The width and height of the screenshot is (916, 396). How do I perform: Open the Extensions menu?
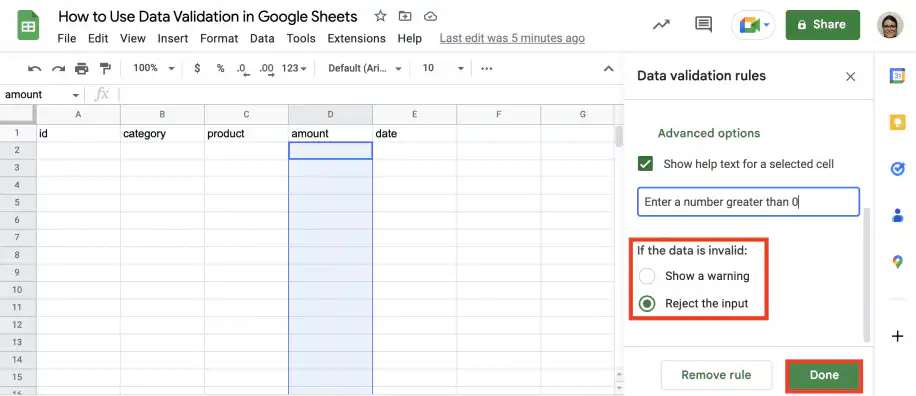(356, 39)
